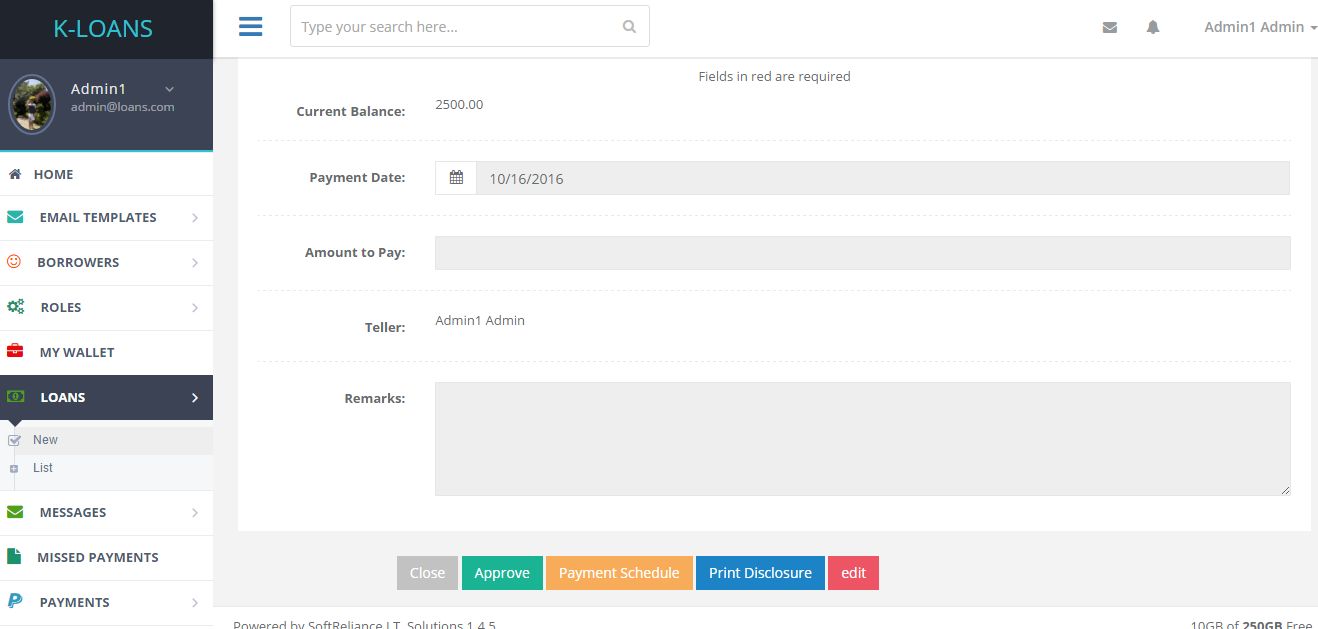Open the bell alerts icon
This screenshot has height=629, width=1318.
point(1153,28)
